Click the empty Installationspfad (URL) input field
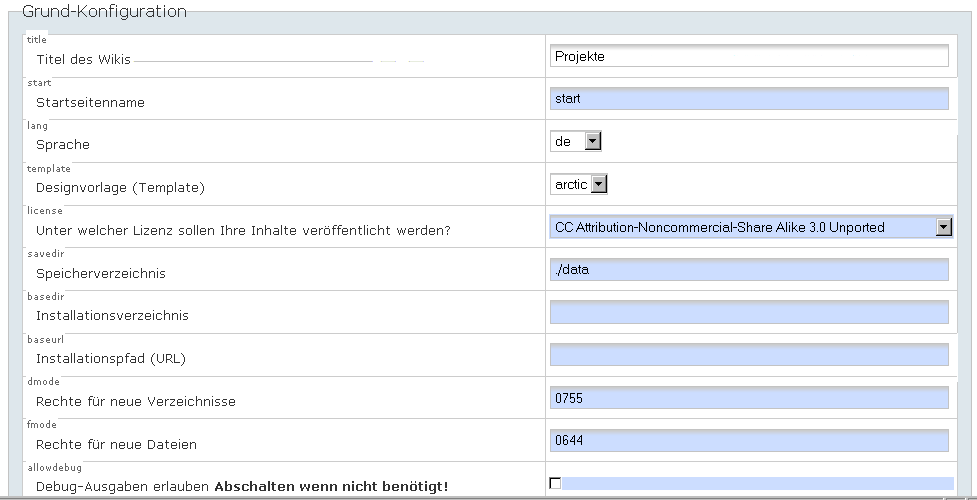Image resolution: width=977 pixels, height=500 pixels. coord(748,355)
